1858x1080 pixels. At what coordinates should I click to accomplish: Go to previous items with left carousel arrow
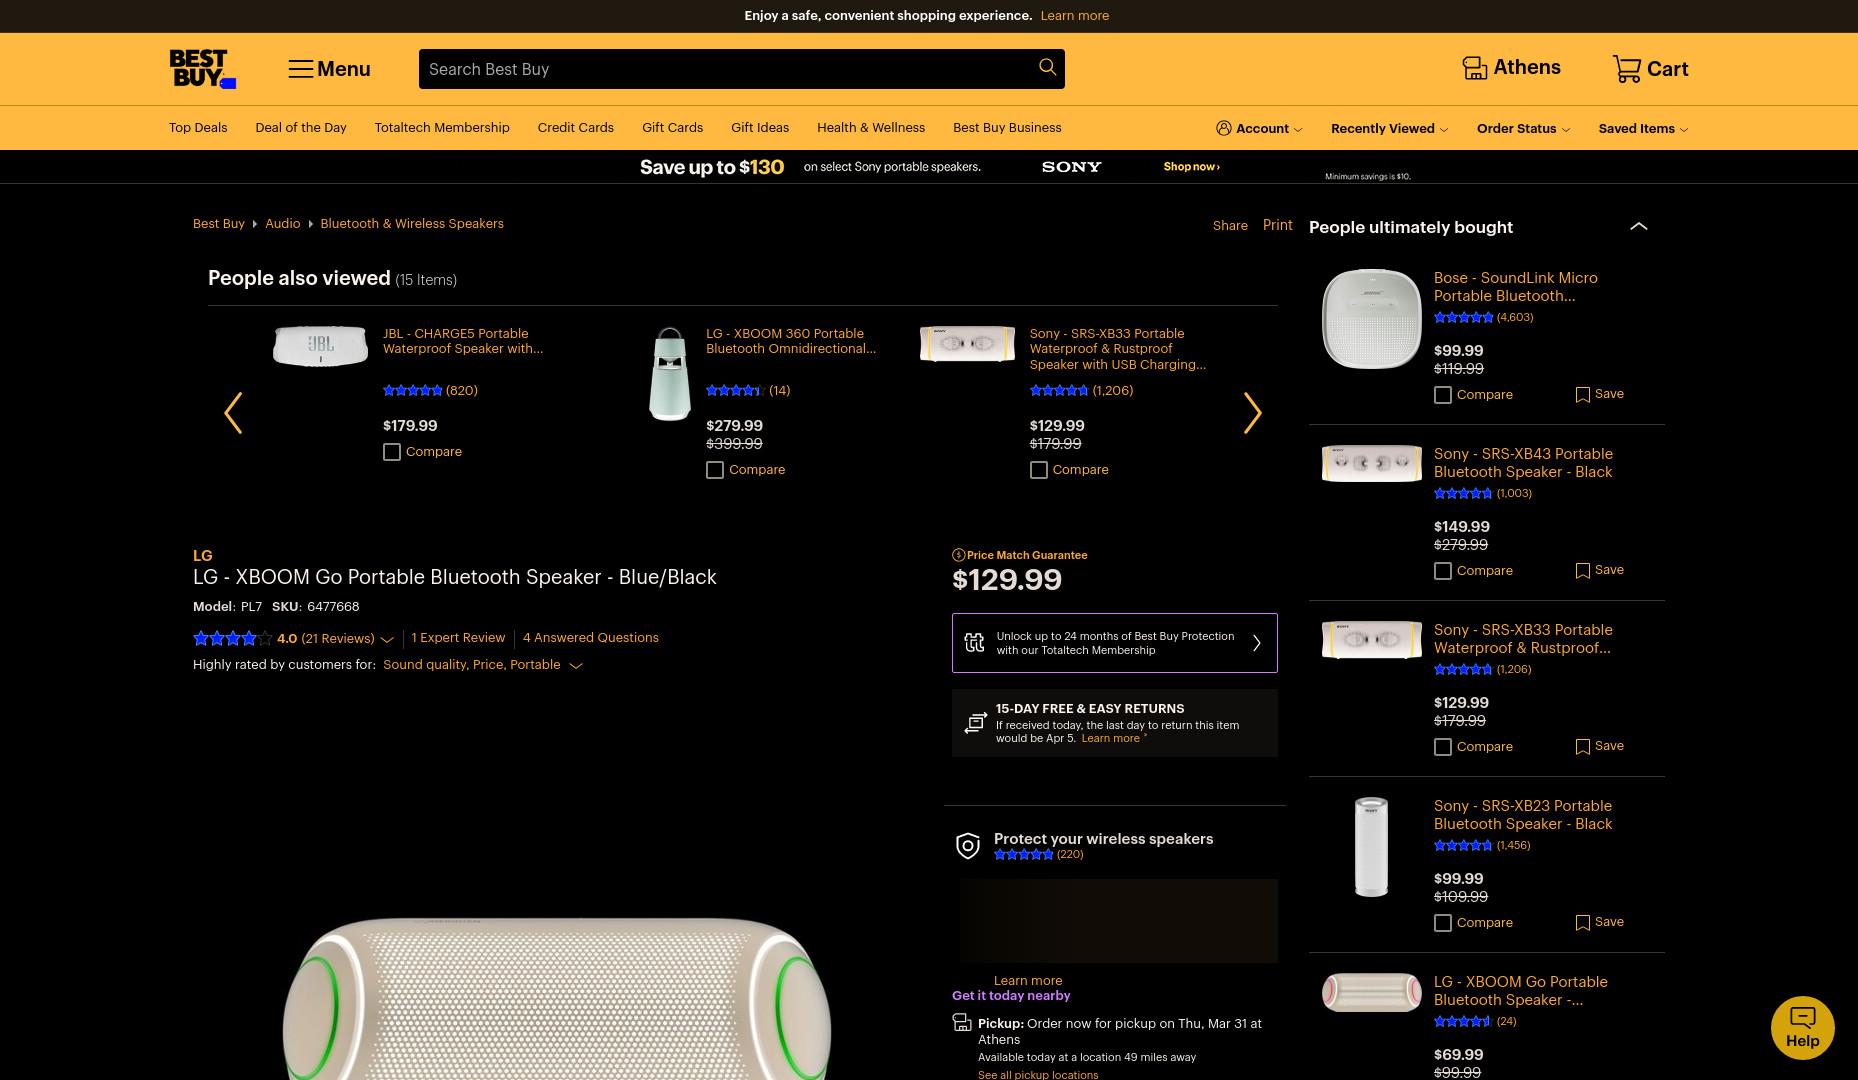(x=233, y=413)
